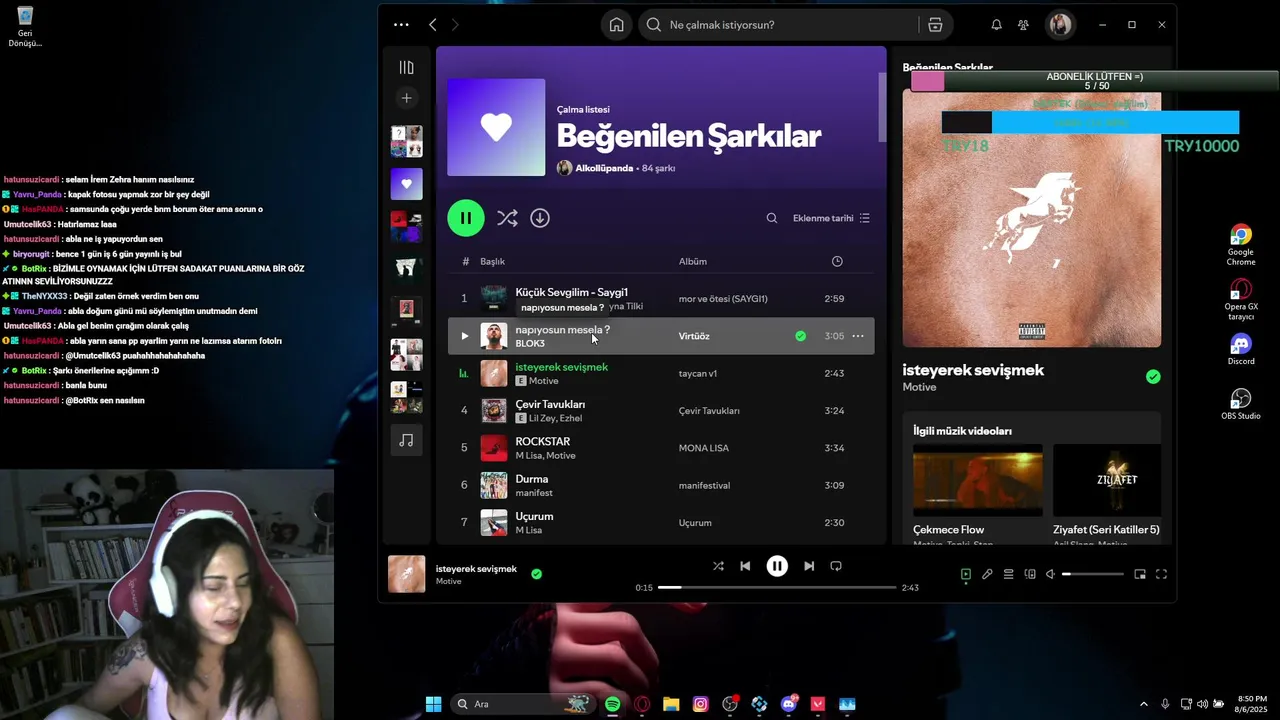Toggle shuffle in the bottom player controls
Image resolution: width=1280 pixels, height=720 pixels.
tap(718, 566)
